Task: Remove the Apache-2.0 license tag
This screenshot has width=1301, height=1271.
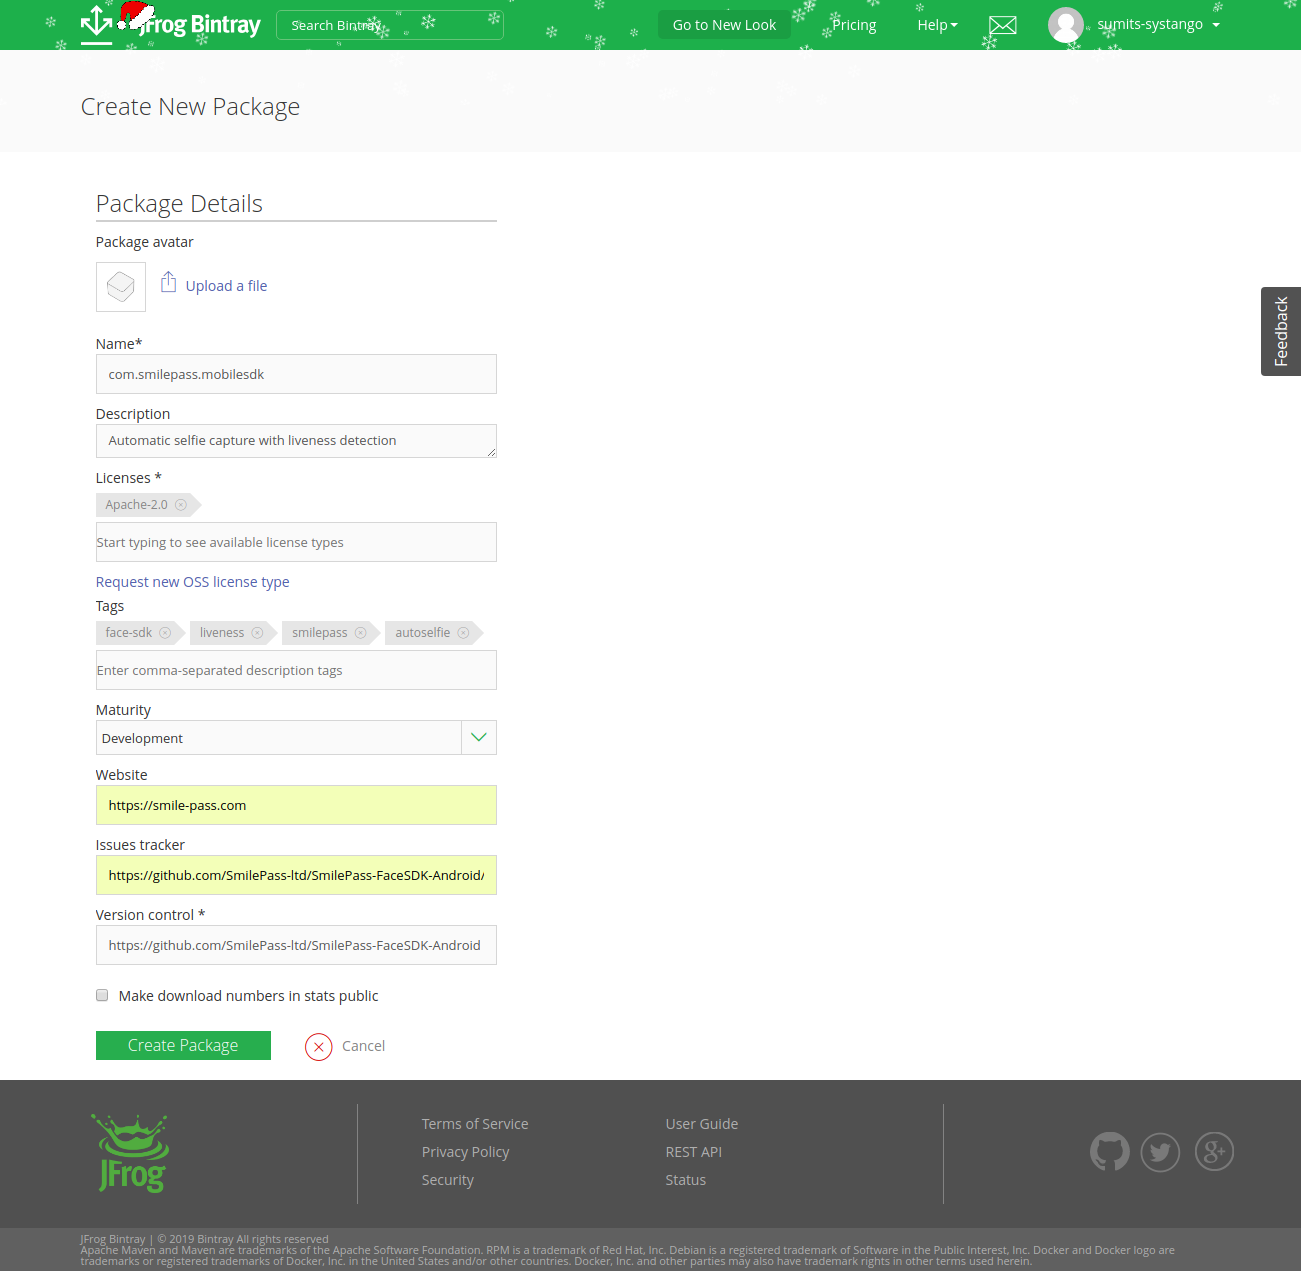Action: point(181,505)
